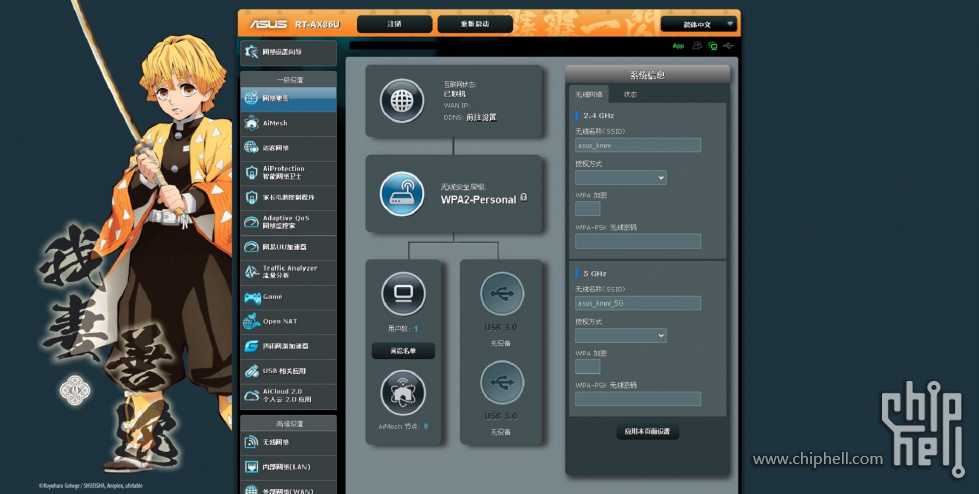Viewport: 979px width, 494px height.
Task: Open the Game sidebar entry
Action: click(288, 297)
